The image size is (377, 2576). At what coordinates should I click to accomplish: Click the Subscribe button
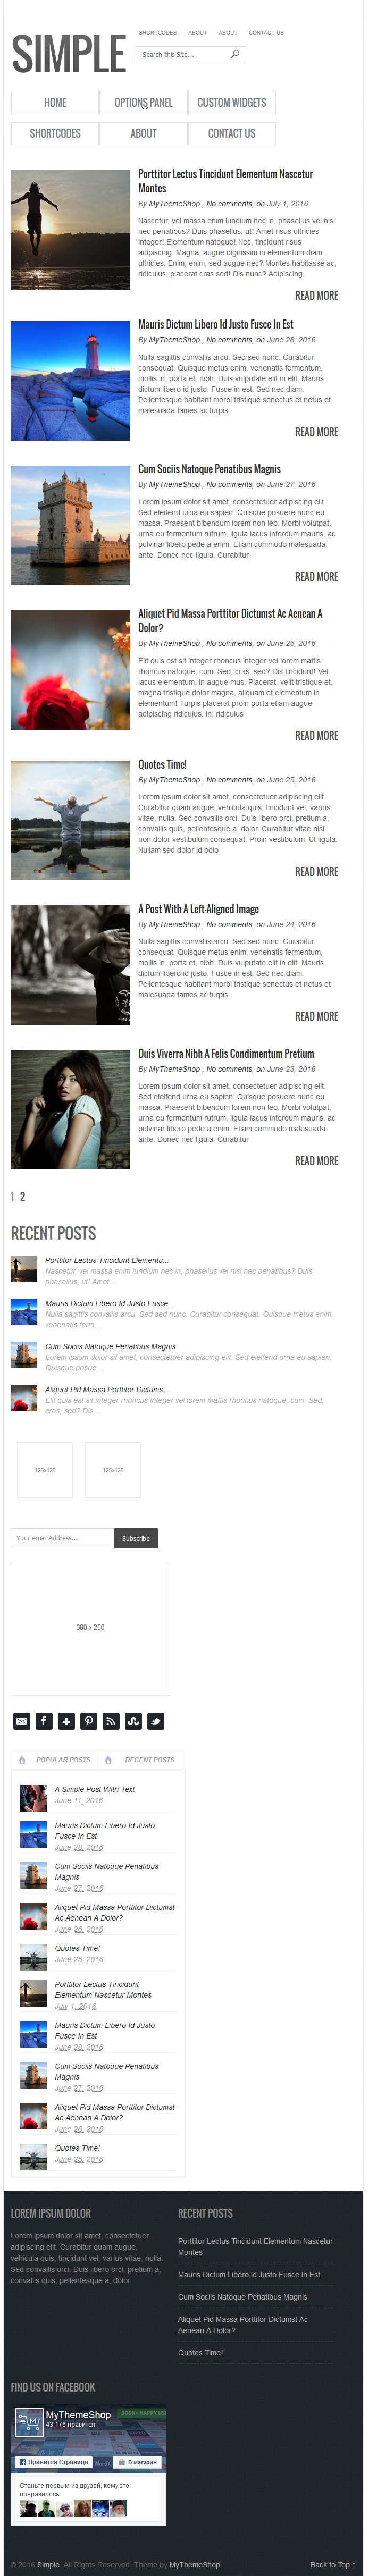[x=136, y=1538]
